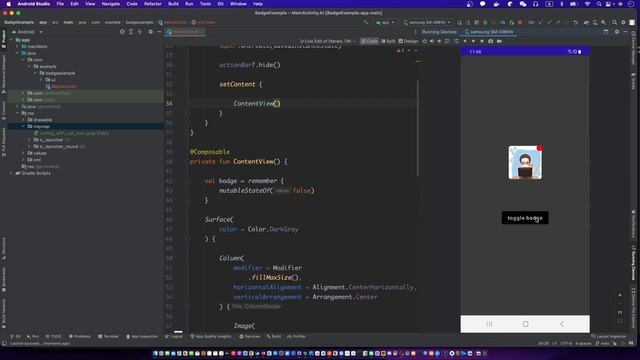
Task: Click the undo arrow icon in top toolbar
Action: [x=576, y=22]
